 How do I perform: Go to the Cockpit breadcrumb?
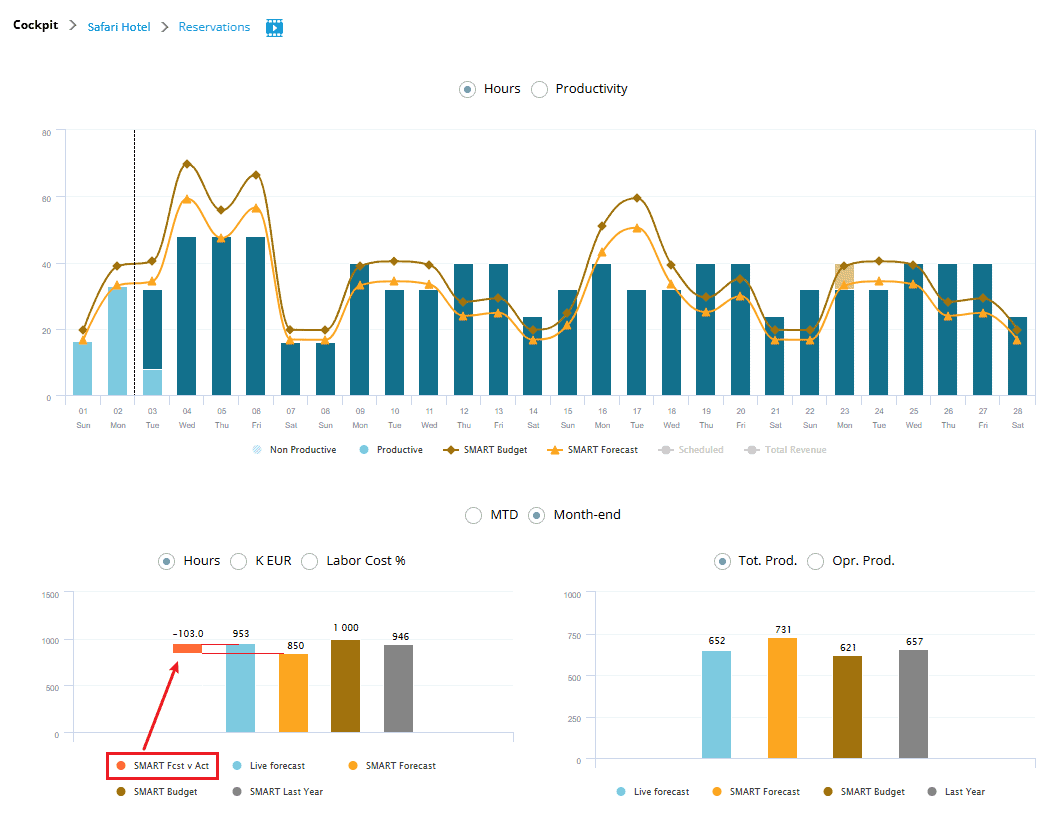(35, 27)
